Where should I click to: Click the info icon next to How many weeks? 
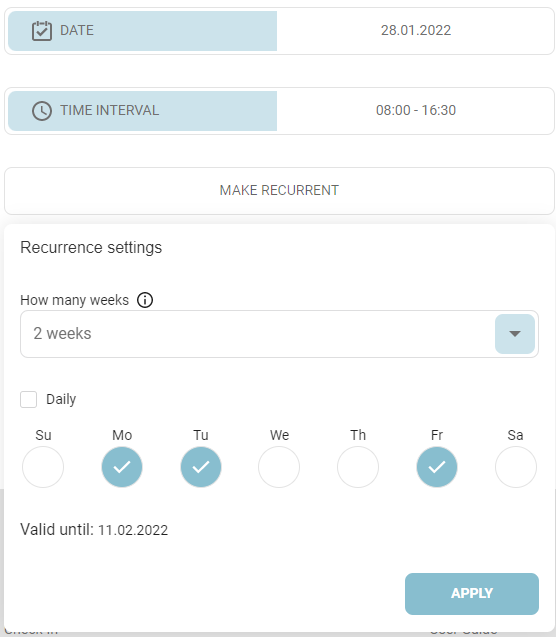(x=145, y=300)
